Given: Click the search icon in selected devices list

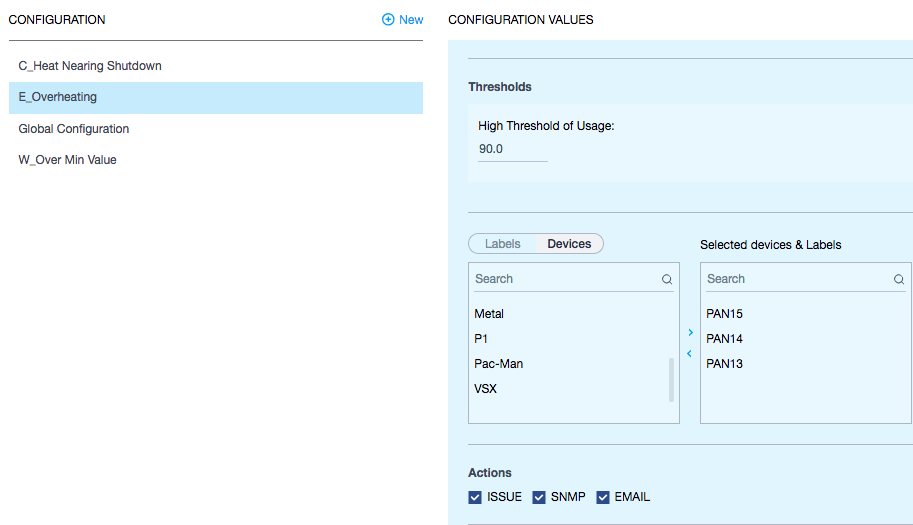Looking at the screenshot, I should (899, 280).
